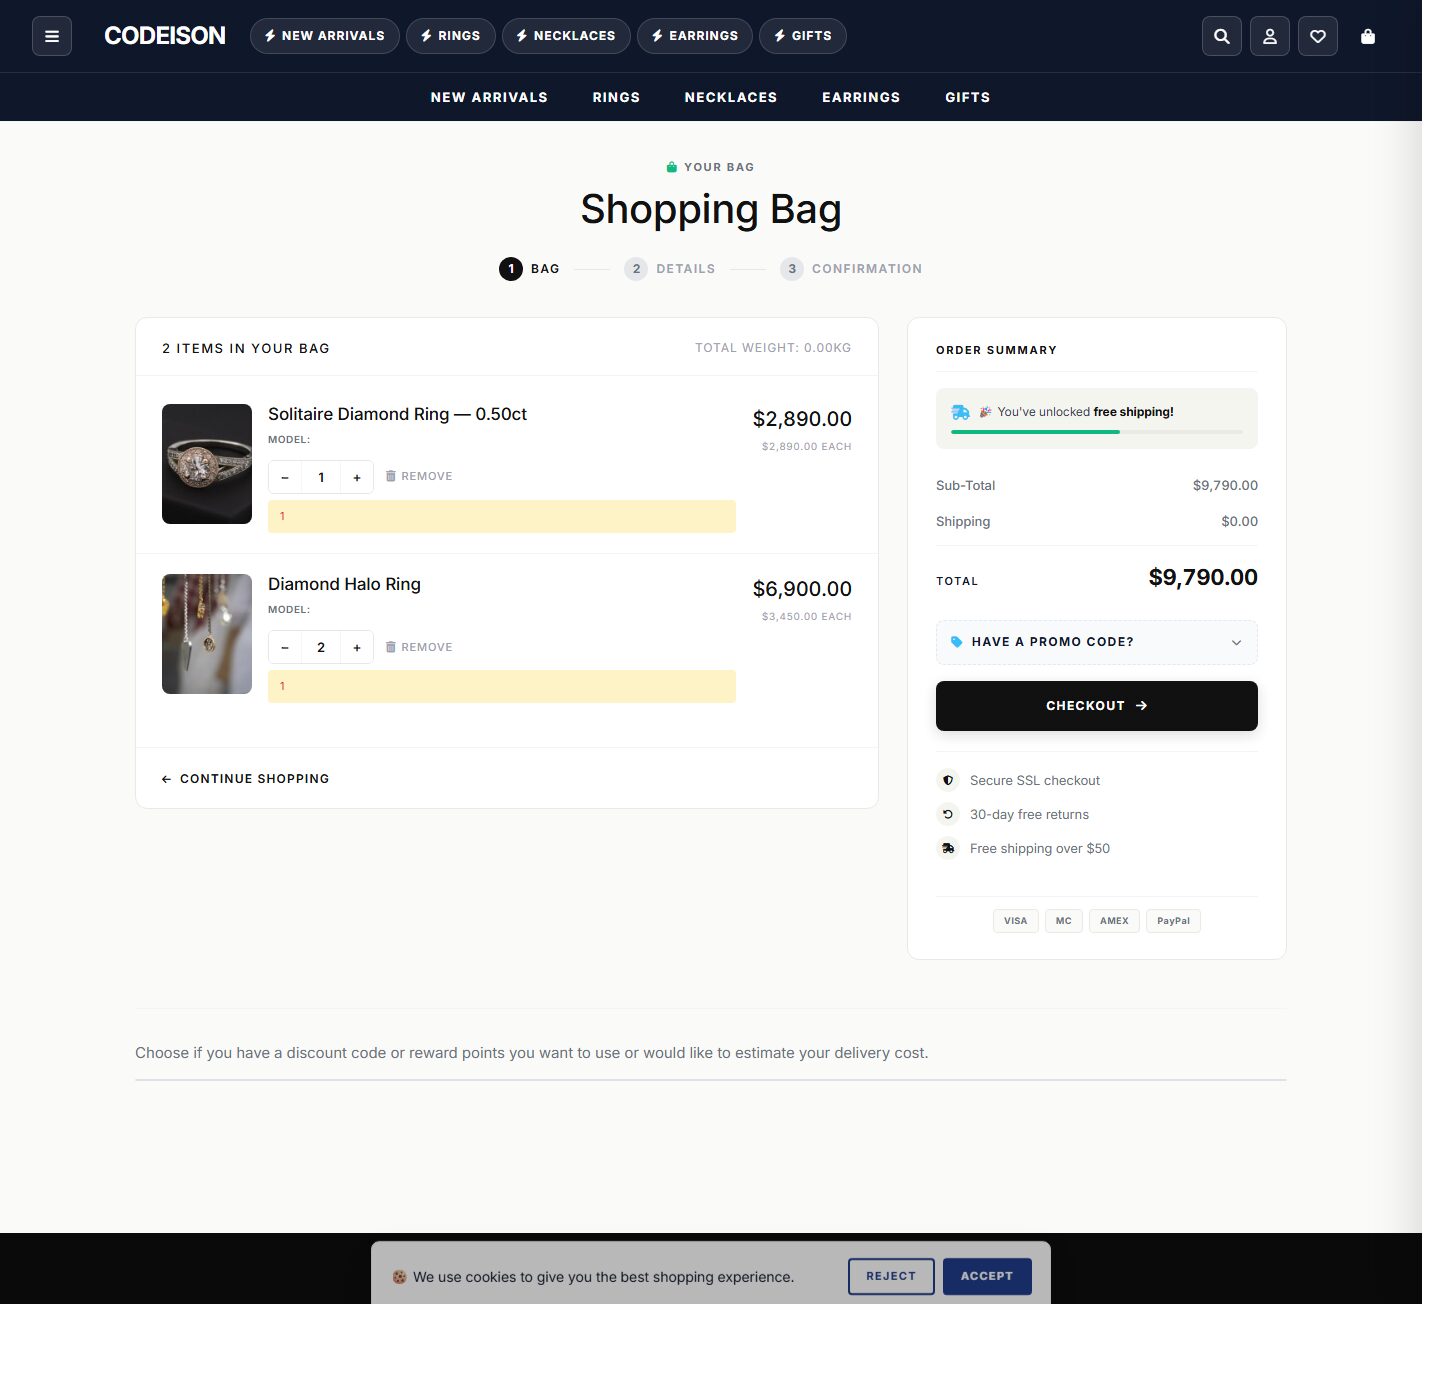The width and height of the screenshot is (1440, 1400).
Task: Open GIFTS in the navigation bar
Action: (x=968, y=97)
